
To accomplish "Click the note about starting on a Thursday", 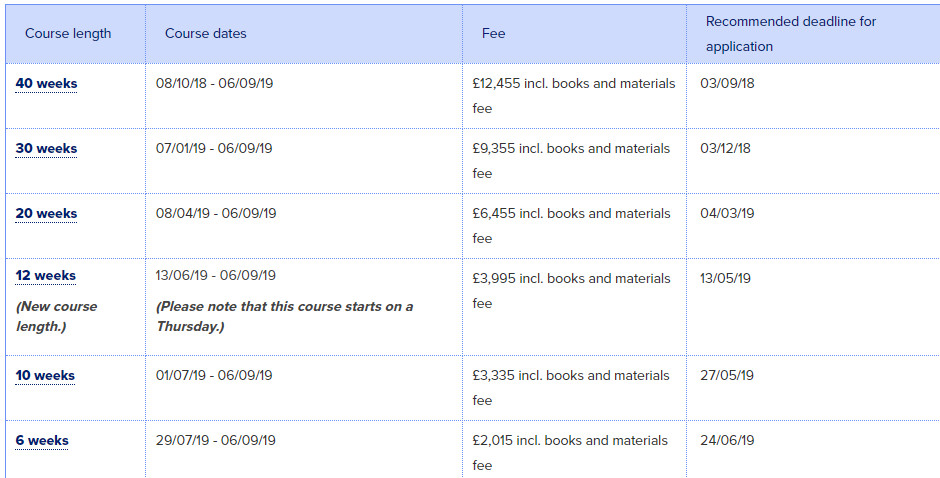I will (285, 316).
